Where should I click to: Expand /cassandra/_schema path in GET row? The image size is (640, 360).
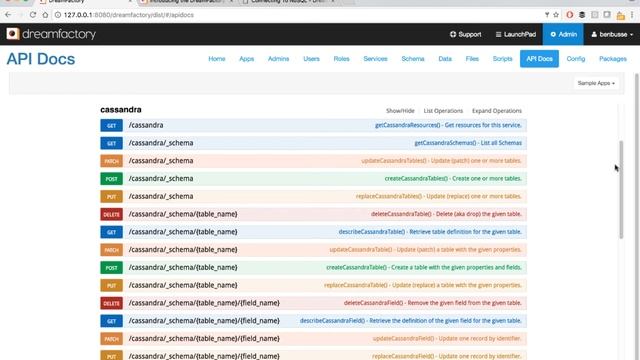click(x=161, y=143)
